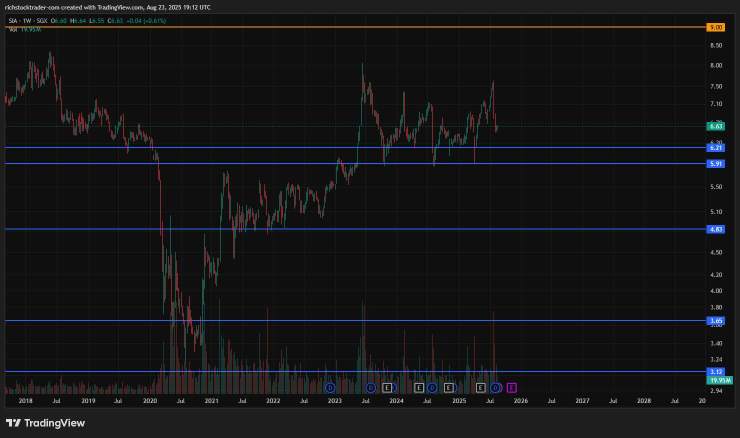Click the 7.50 tick on price axis

tap(716, 87)
